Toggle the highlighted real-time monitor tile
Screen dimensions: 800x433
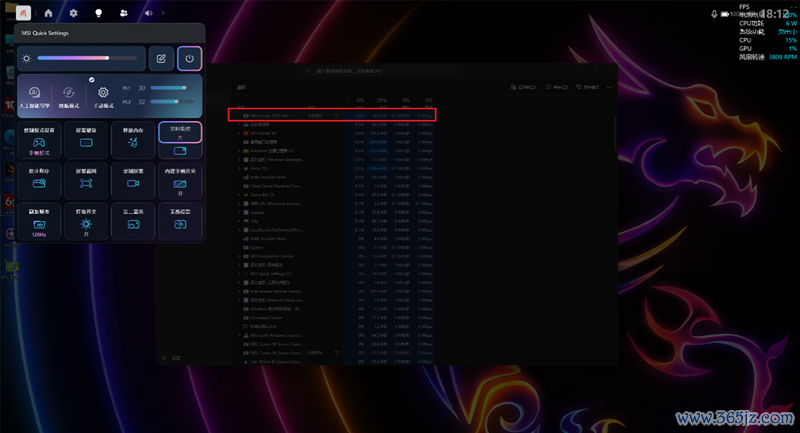180,133
